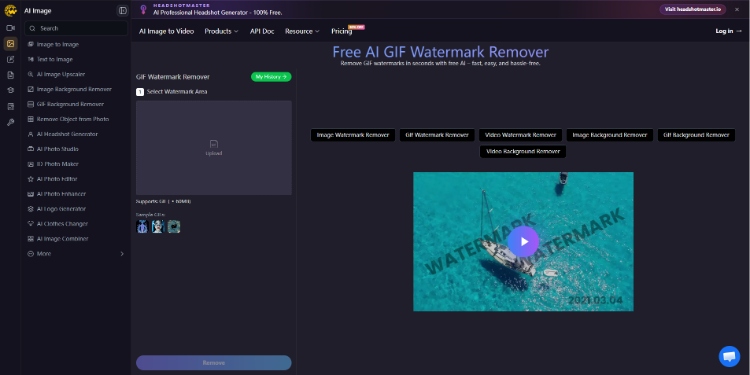
Task: Click the ID Photo Maker icon
Action: click(x=31, y=164)
